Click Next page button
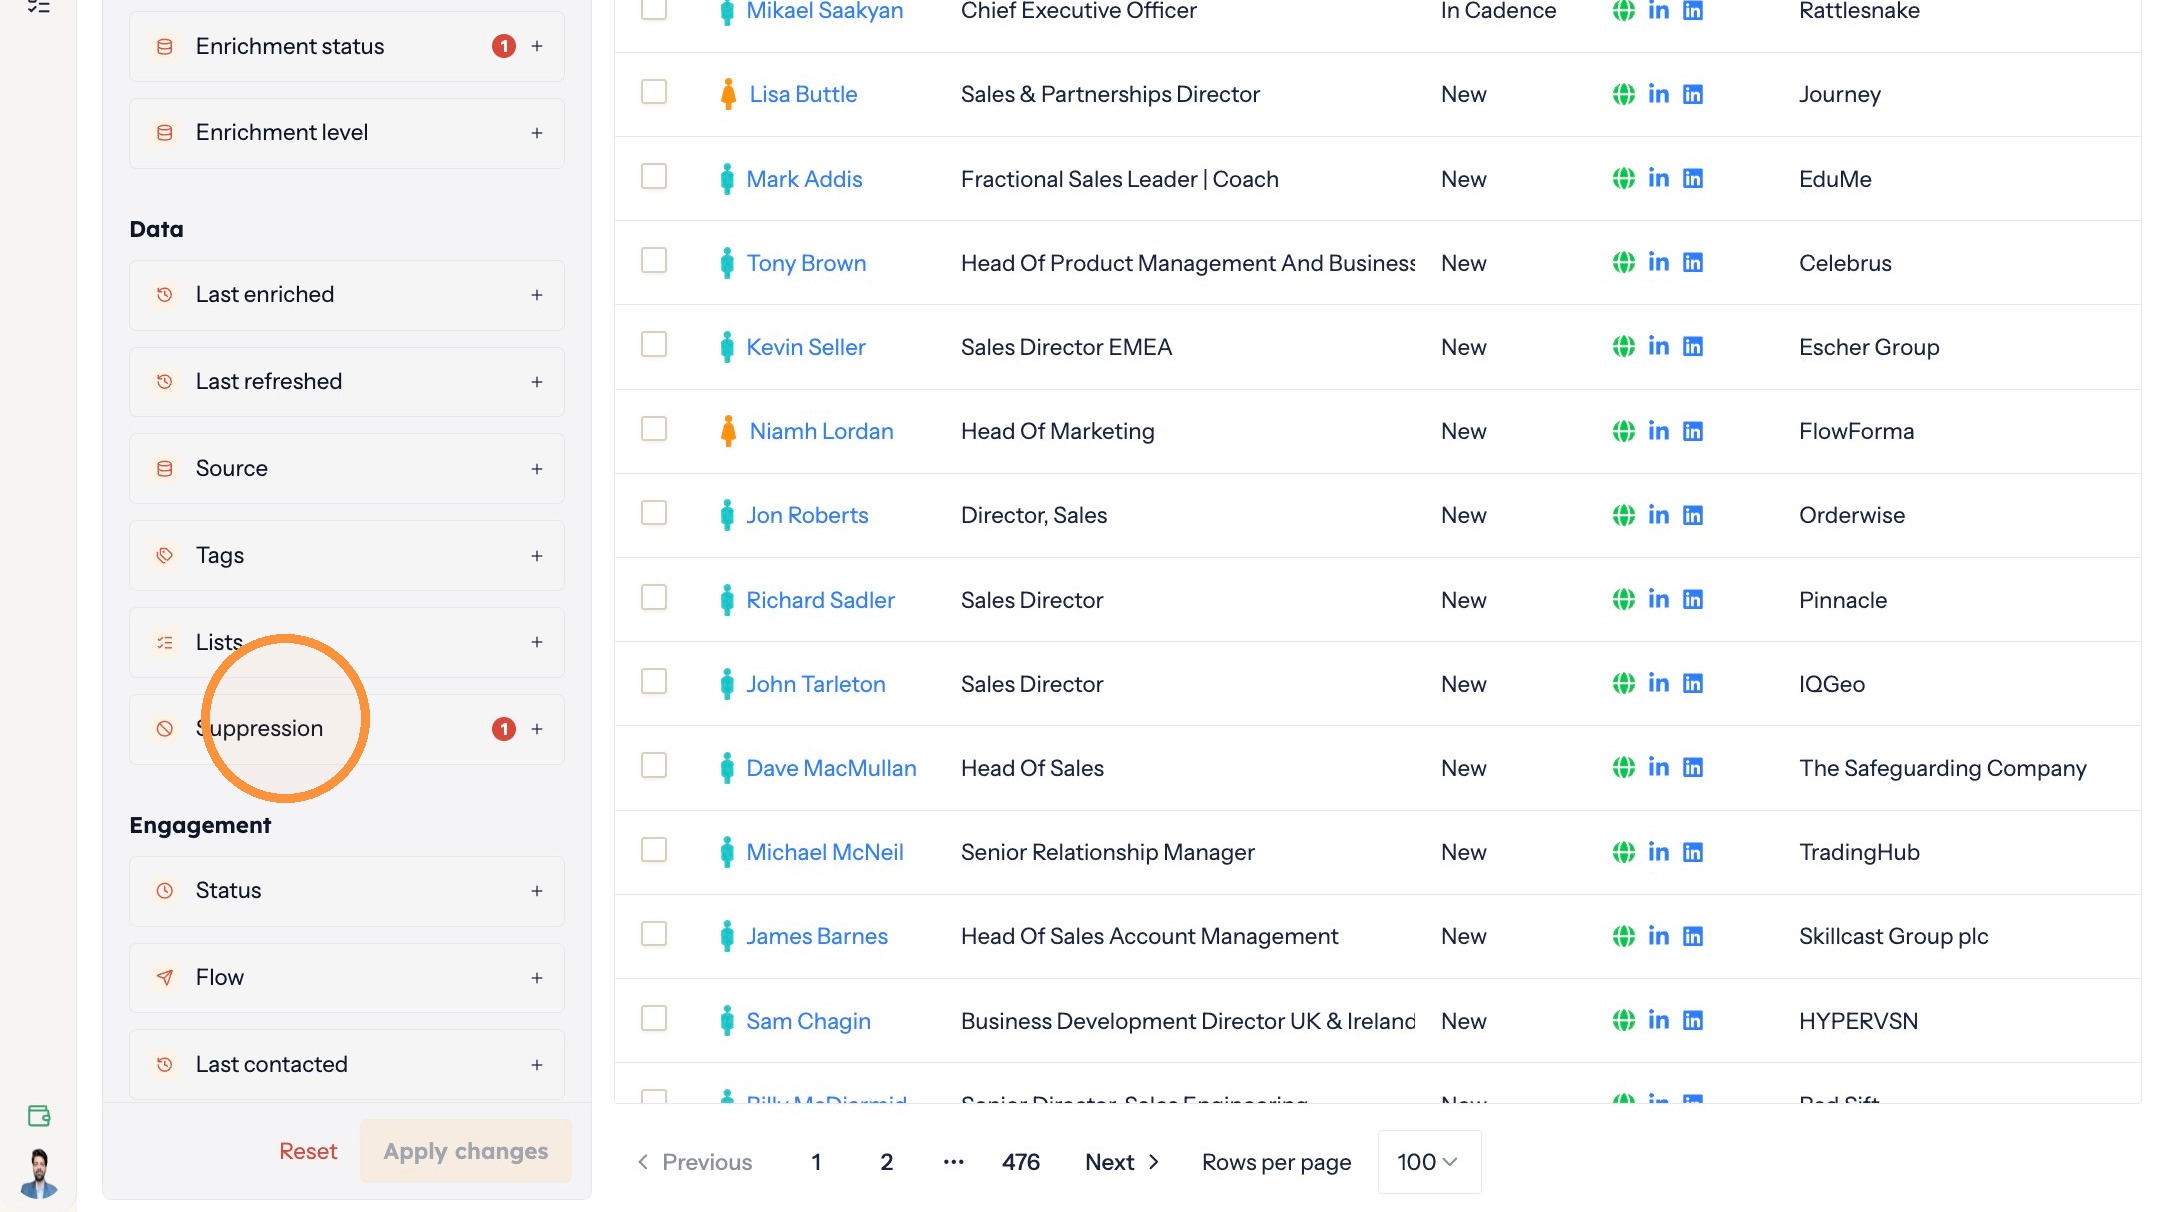 (1122, 1162)
